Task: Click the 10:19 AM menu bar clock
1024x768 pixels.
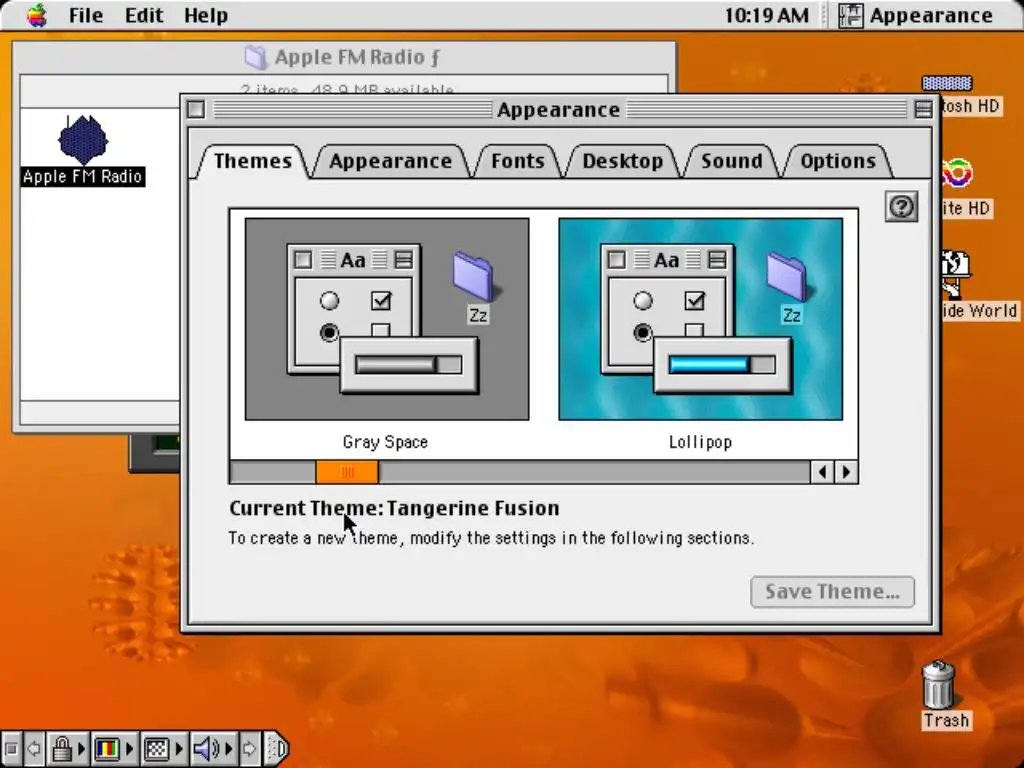Action: coord(766,15)
